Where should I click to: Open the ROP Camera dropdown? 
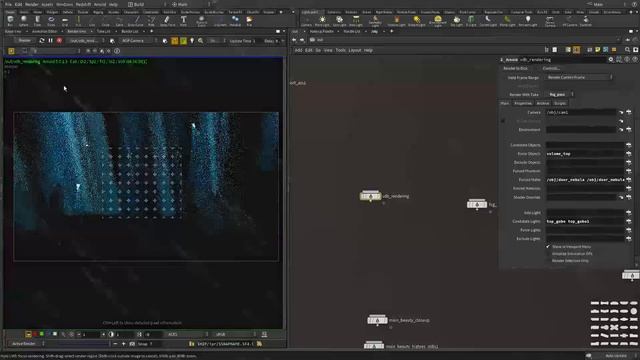tap(138, 41)
